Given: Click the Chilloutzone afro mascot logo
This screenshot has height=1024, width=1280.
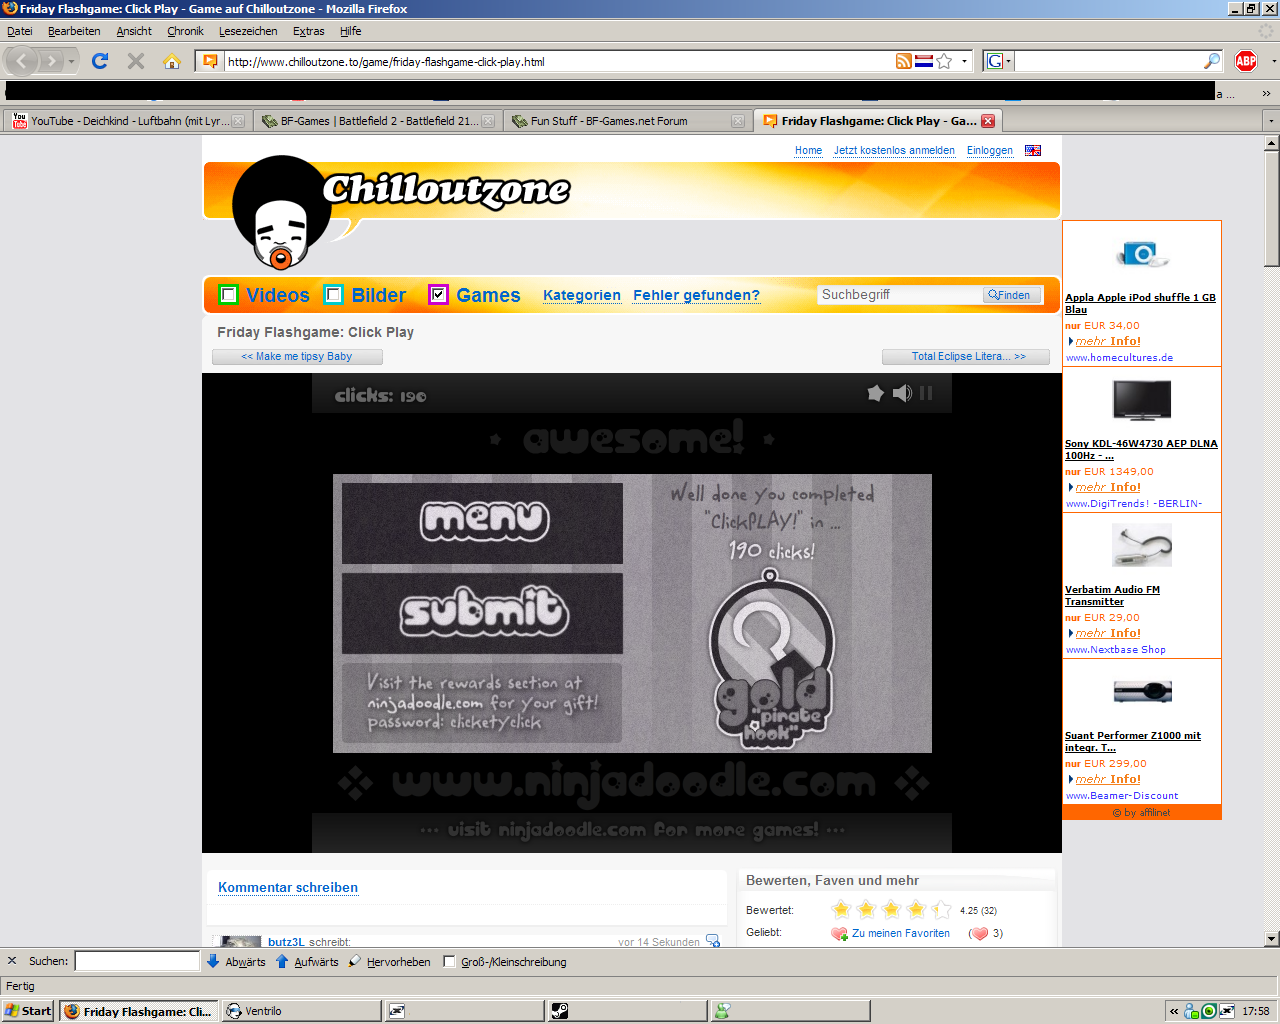Looking at the screenshot, I should (x=281, y=214).
